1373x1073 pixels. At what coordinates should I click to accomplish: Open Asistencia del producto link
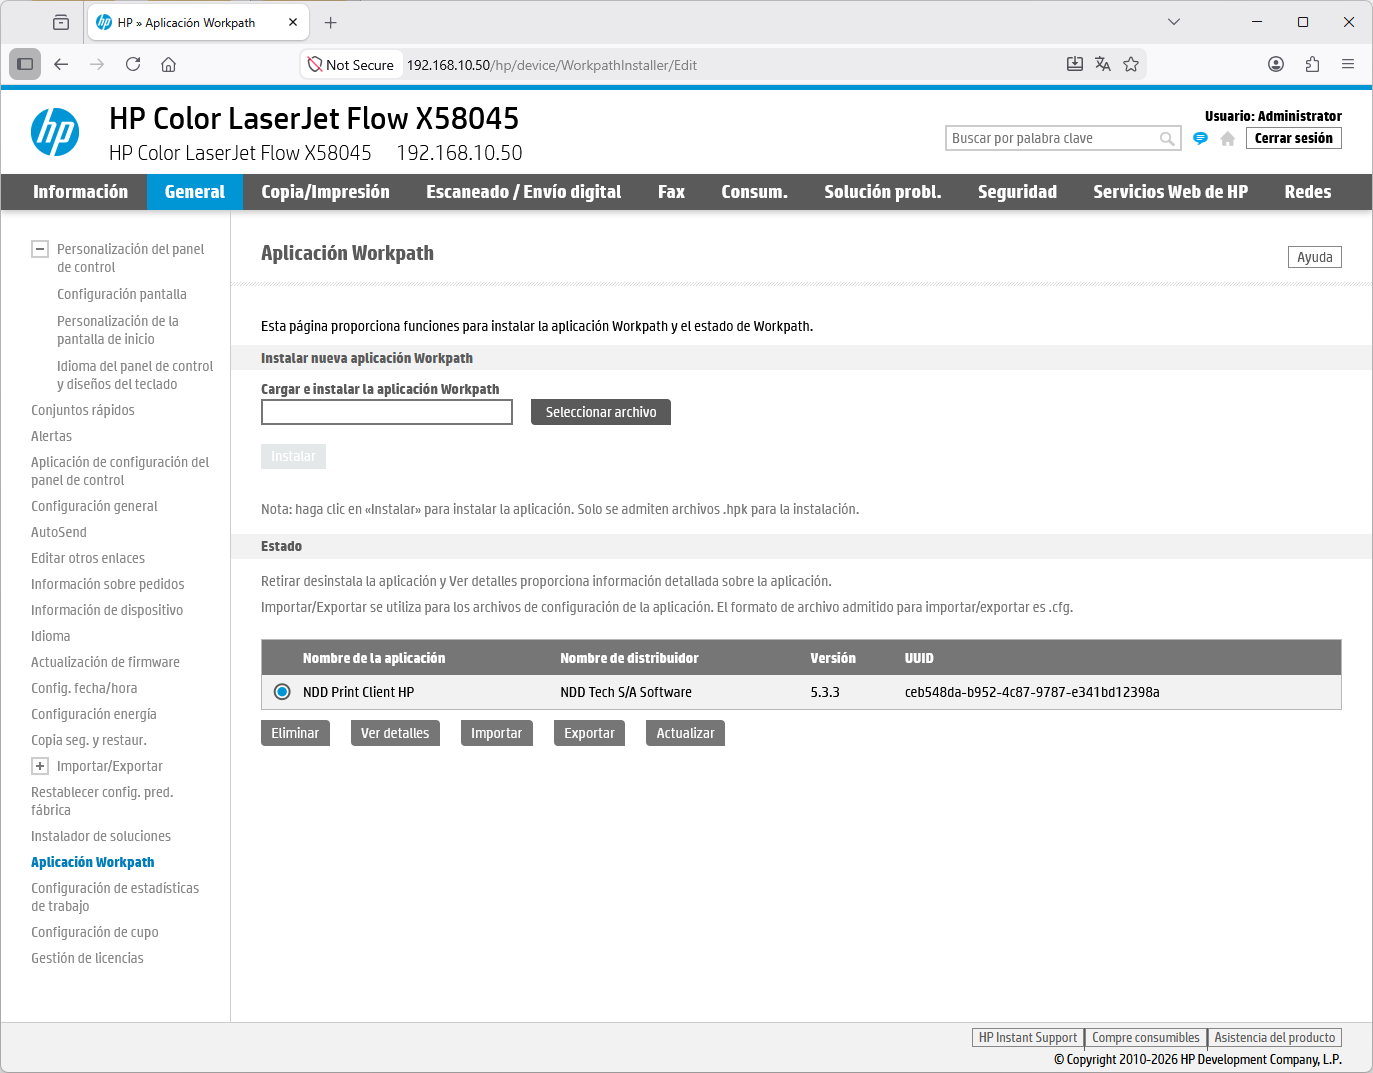pos(1275,1038)
